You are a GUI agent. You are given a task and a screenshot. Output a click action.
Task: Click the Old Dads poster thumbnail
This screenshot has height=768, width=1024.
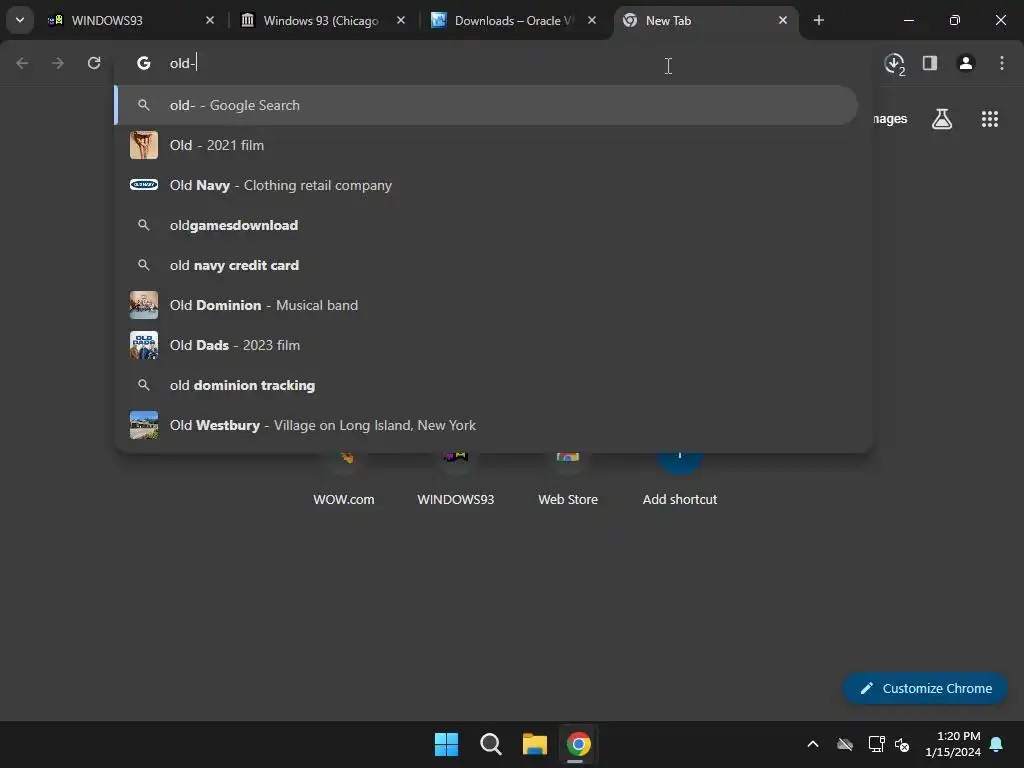(144, 345)
